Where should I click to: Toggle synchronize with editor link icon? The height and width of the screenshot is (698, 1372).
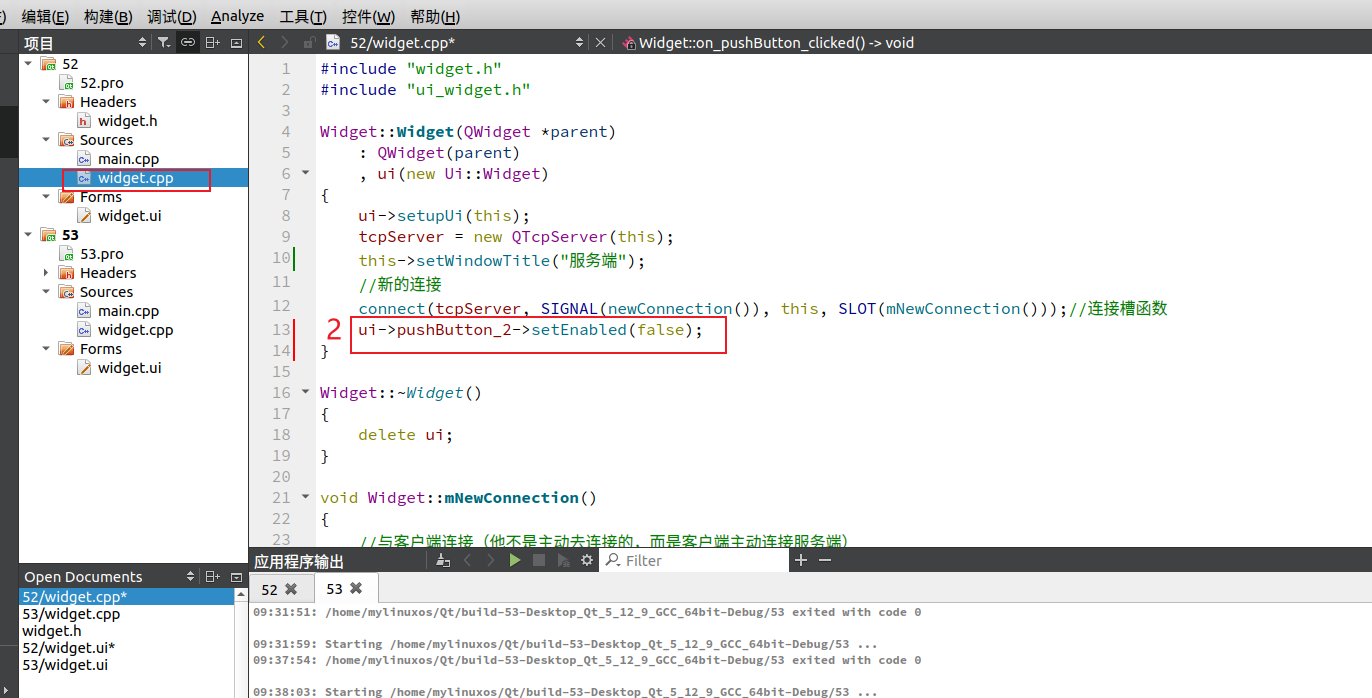[x=187, y=42]
